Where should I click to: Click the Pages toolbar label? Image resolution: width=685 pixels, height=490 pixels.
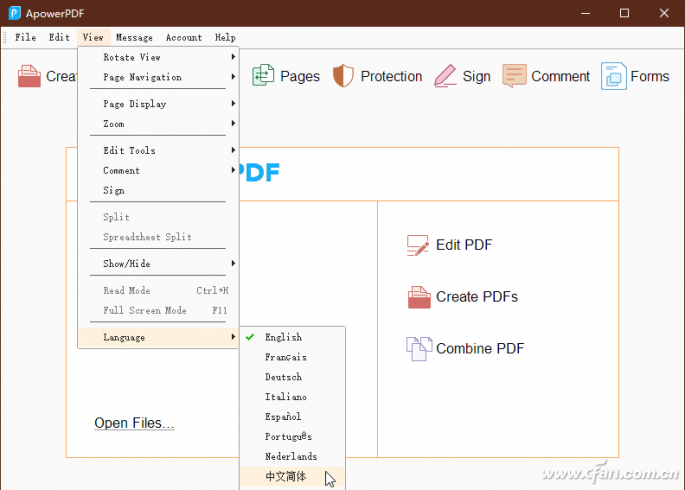click(x=300, y=76)
